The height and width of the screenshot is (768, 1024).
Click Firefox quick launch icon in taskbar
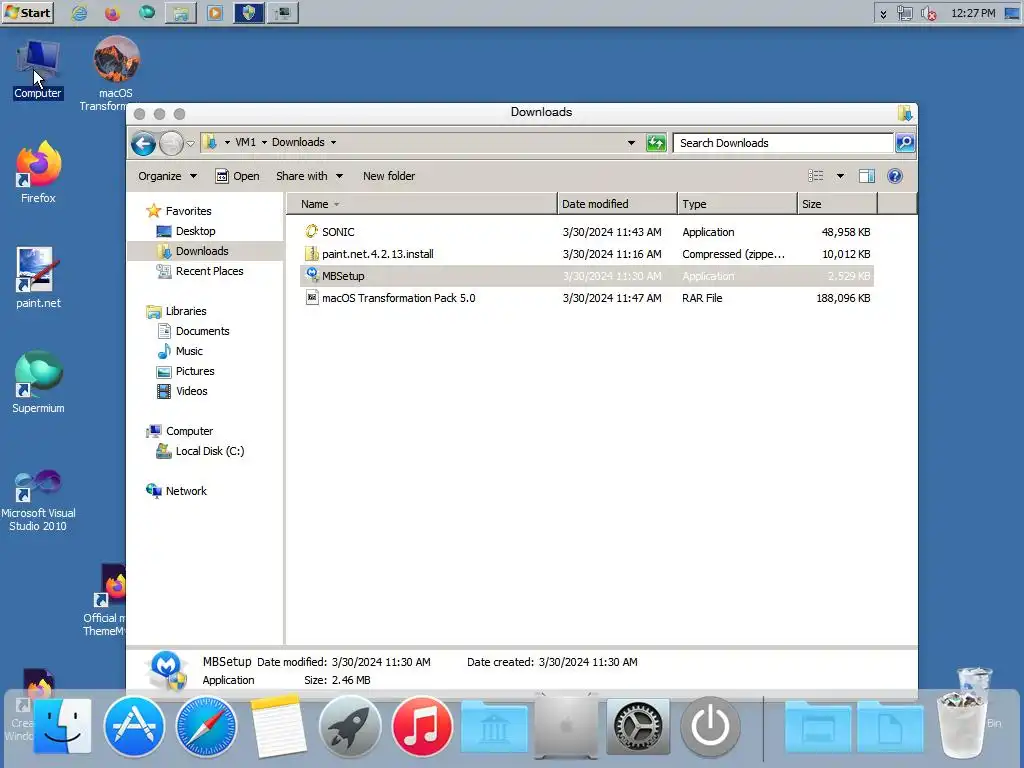(112, 12)
